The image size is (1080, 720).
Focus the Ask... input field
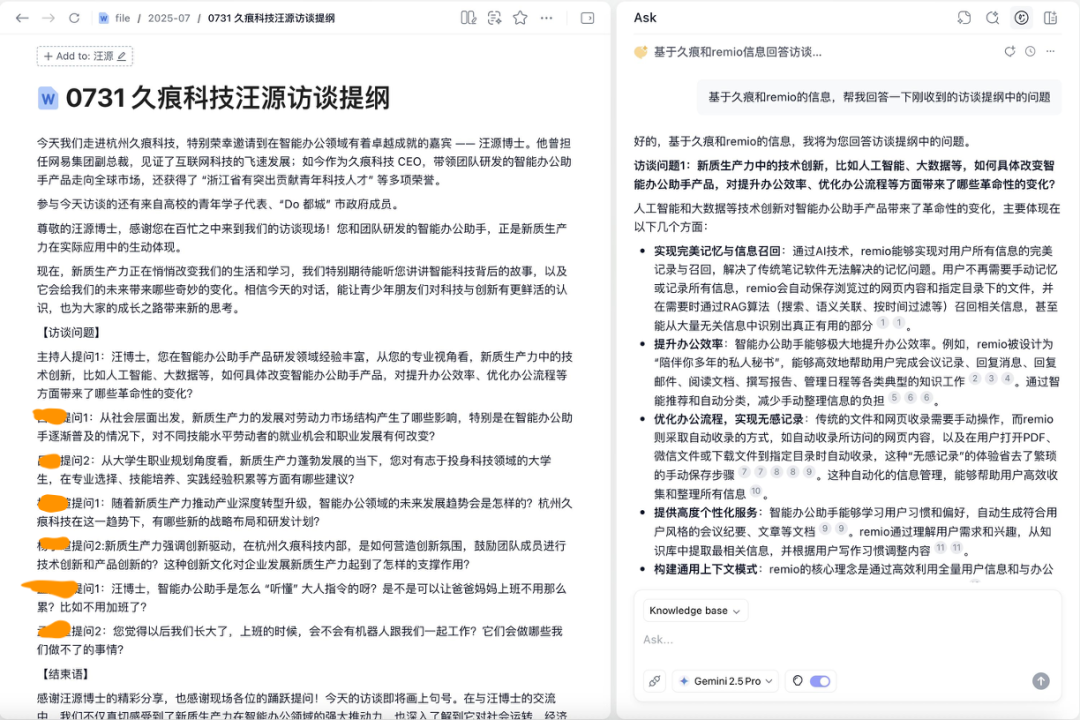tap(847, 639)
